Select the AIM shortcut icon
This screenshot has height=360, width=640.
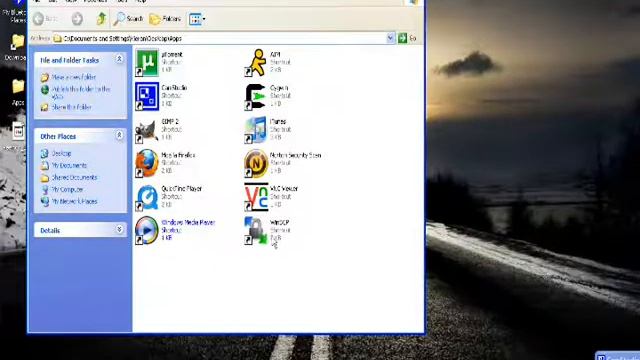[x=256, y=62]
